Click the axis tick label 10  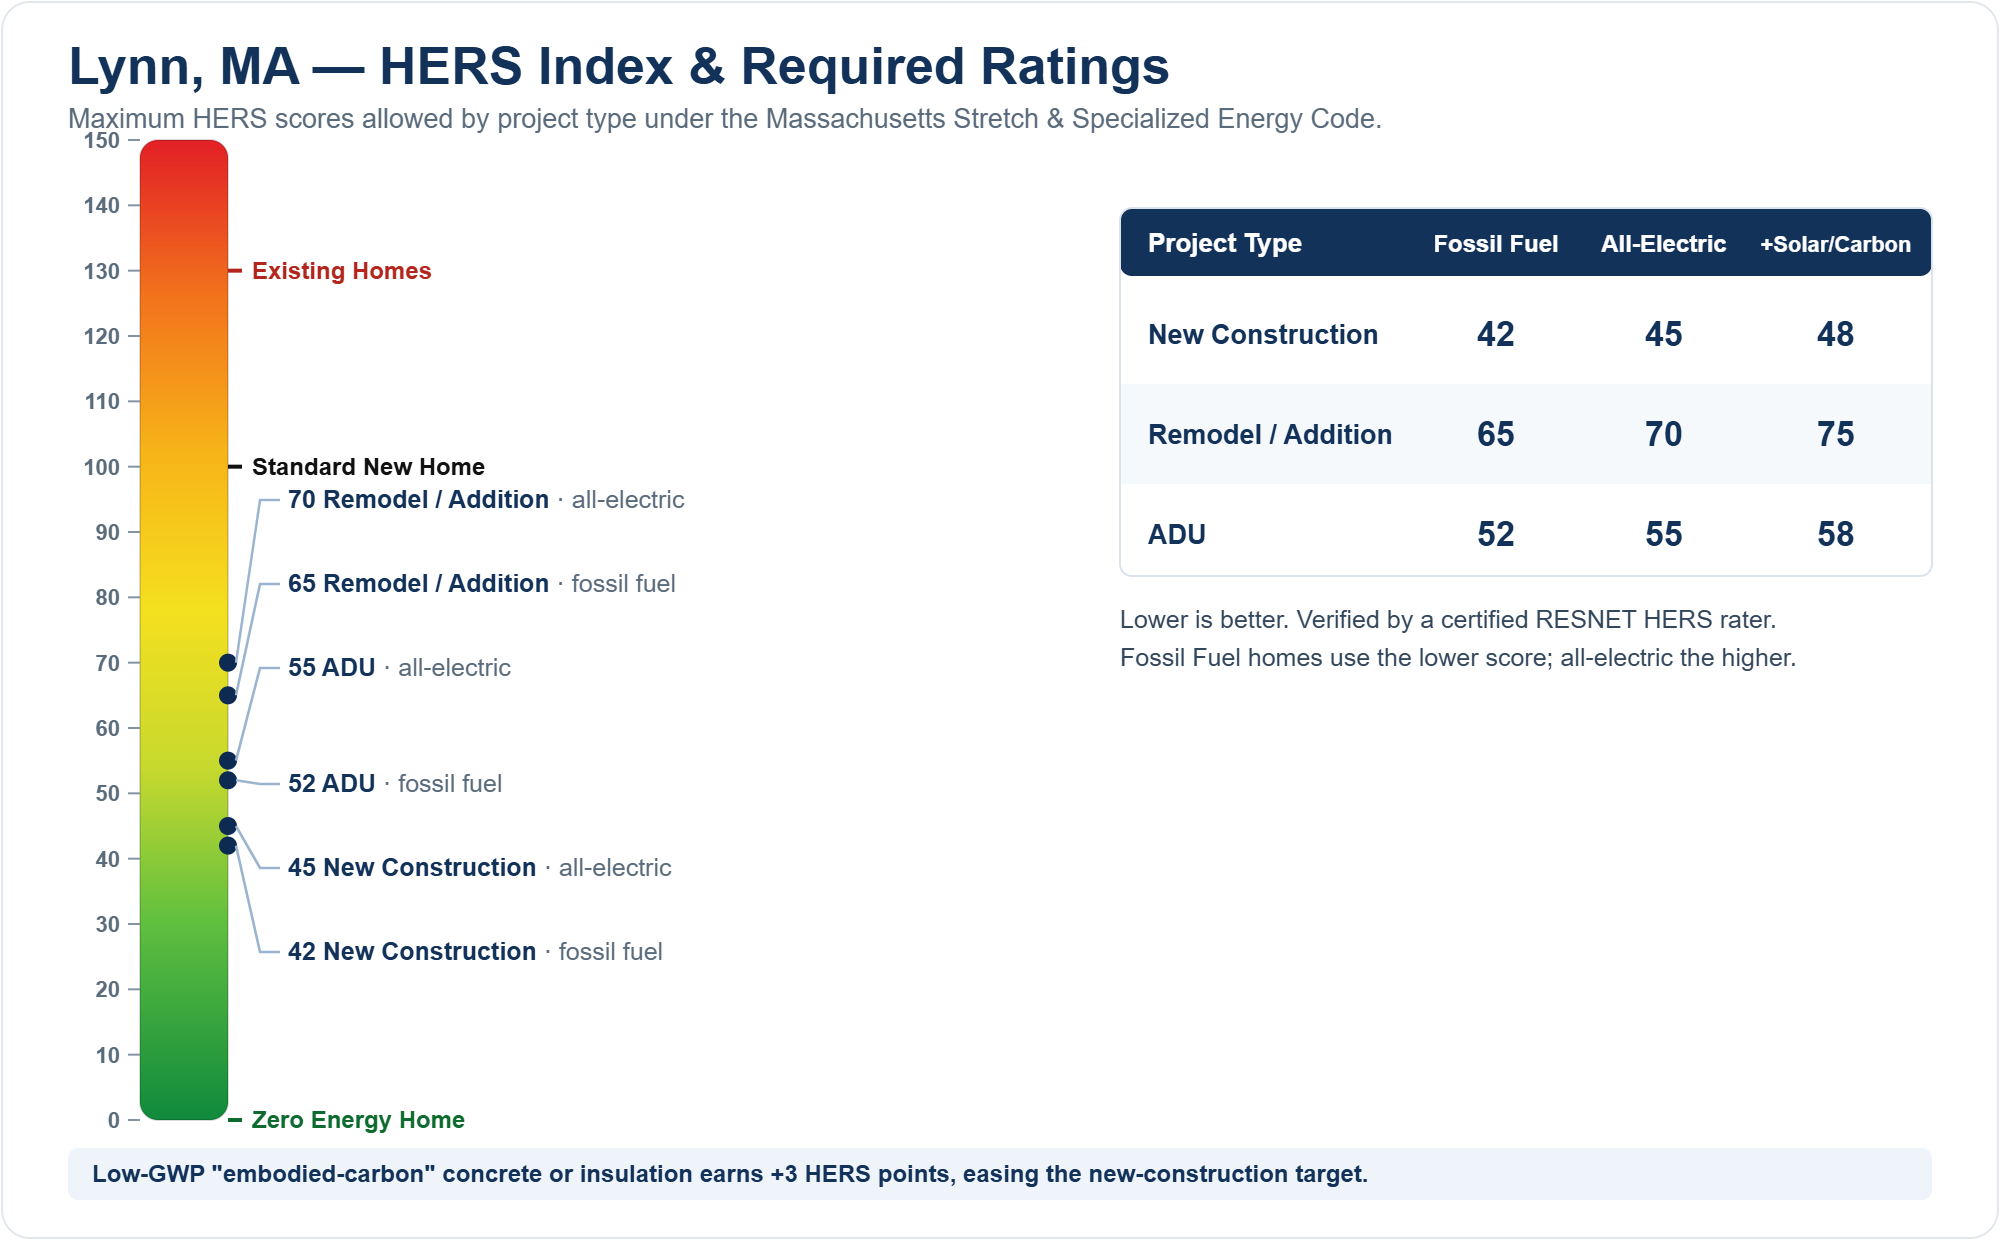tap(108, 1055)
